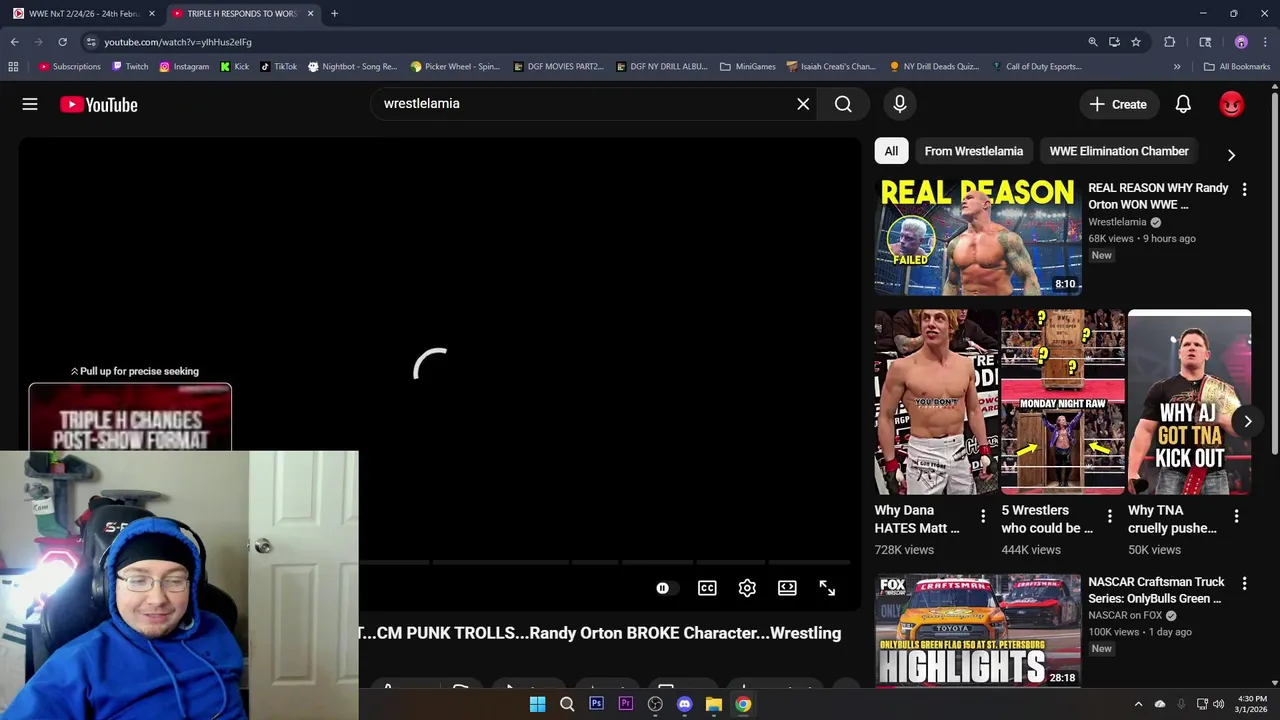This screenshot has height=720, width=1280.
Task: Open options for Why Dana HATES short
Action: click(x=983, y=516)
